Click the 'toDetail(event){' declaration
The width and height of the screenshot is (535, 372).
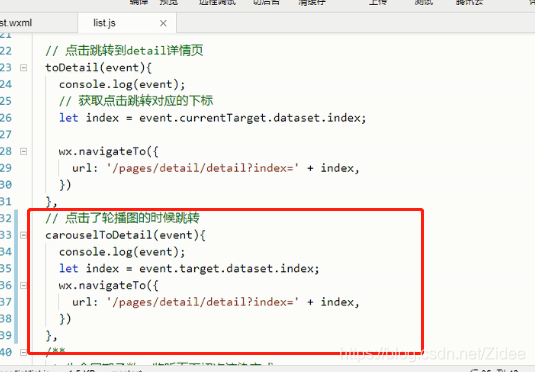pos(99,68)
